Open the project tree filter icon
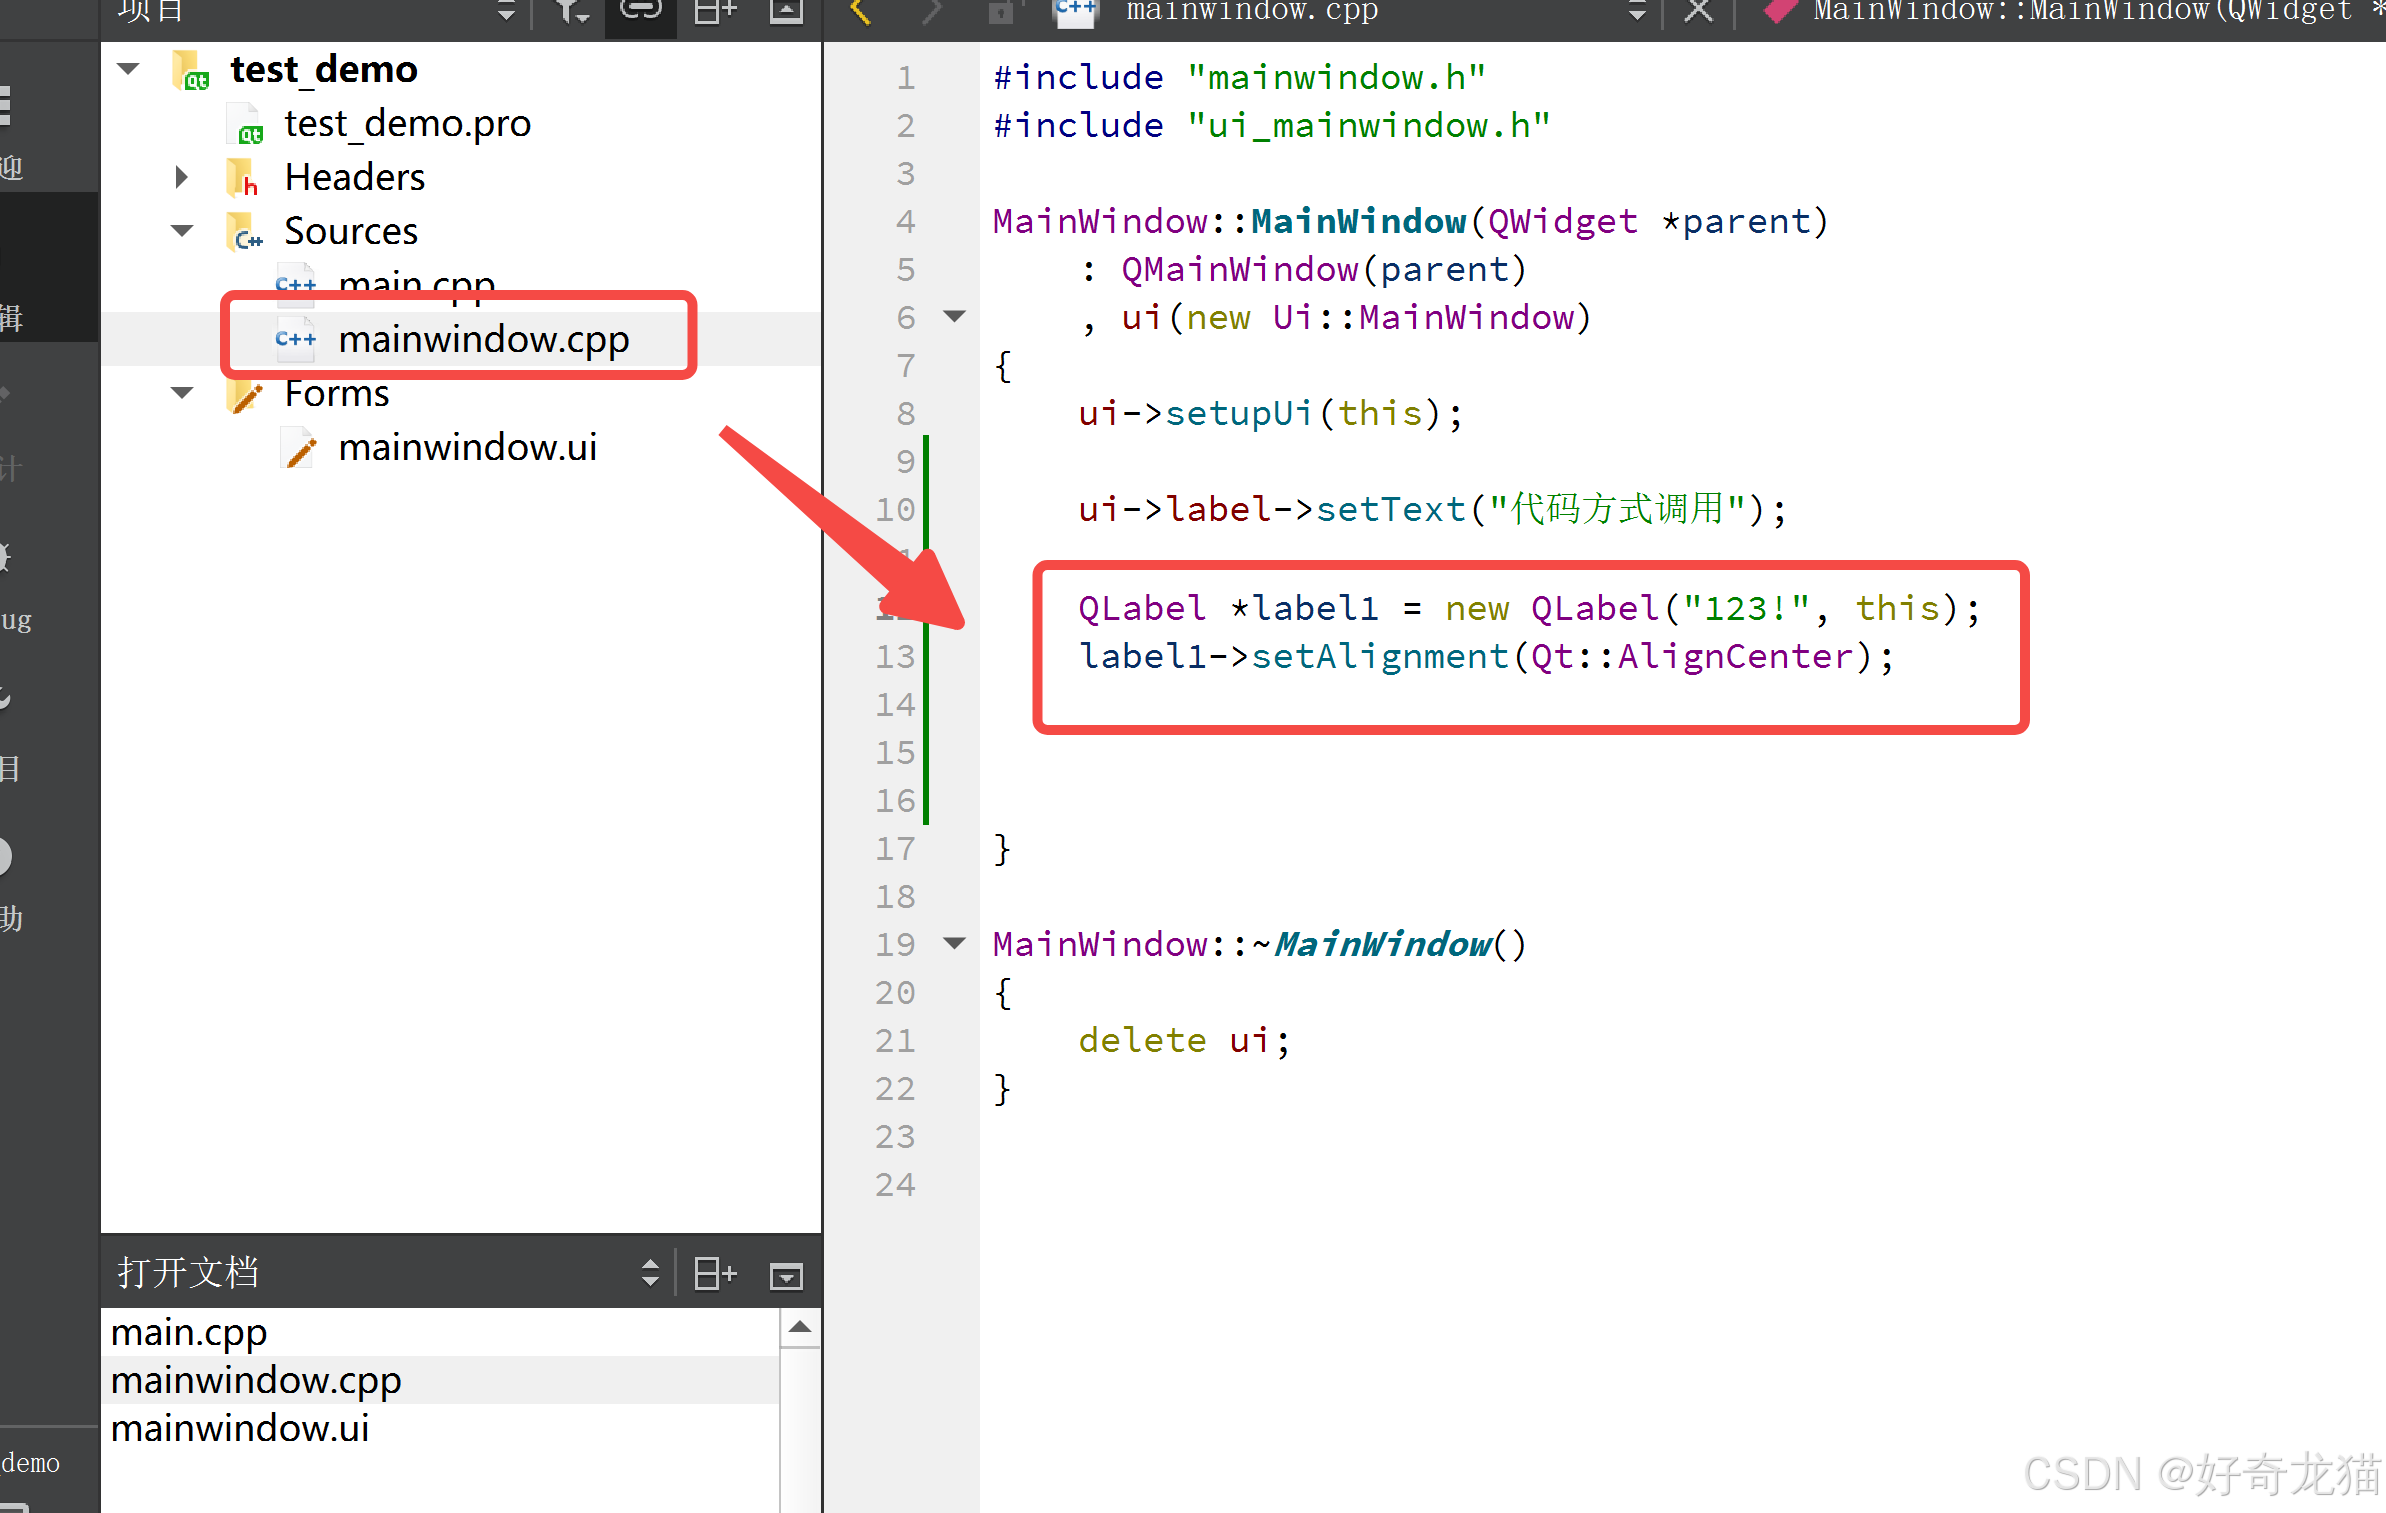The image size is (2386, 1513). point(572,11)
